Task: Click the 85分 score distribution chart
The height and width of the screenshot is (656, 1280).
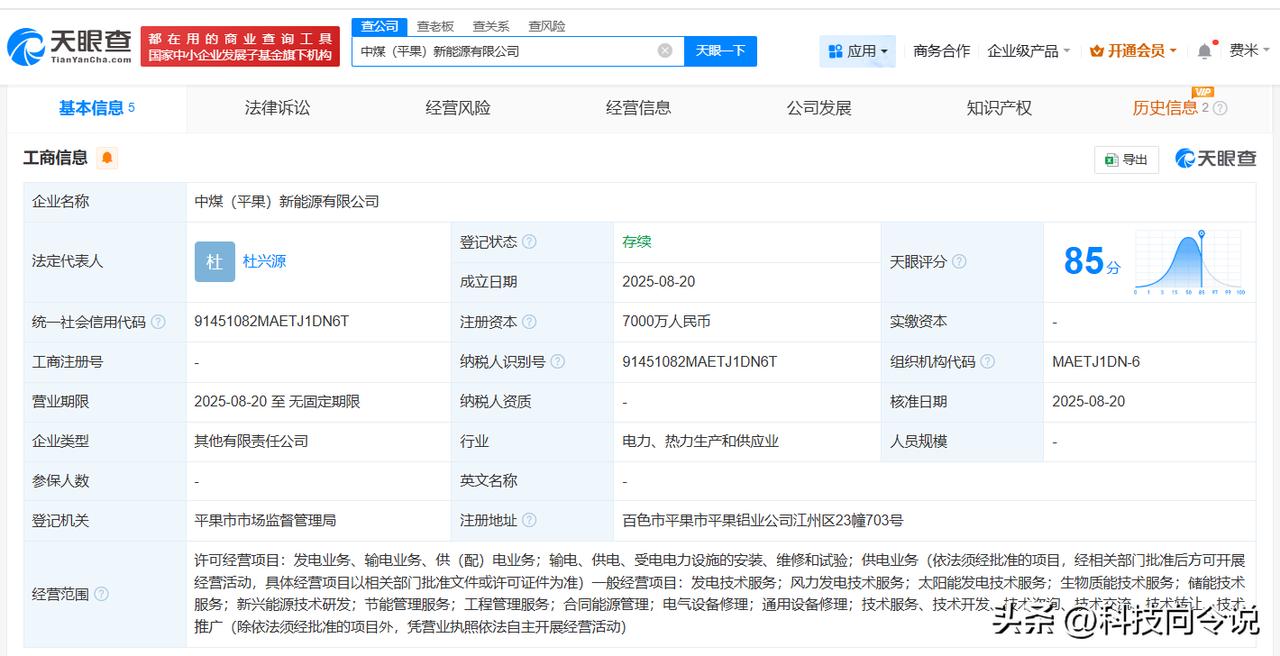Action: click(1190, 262)
